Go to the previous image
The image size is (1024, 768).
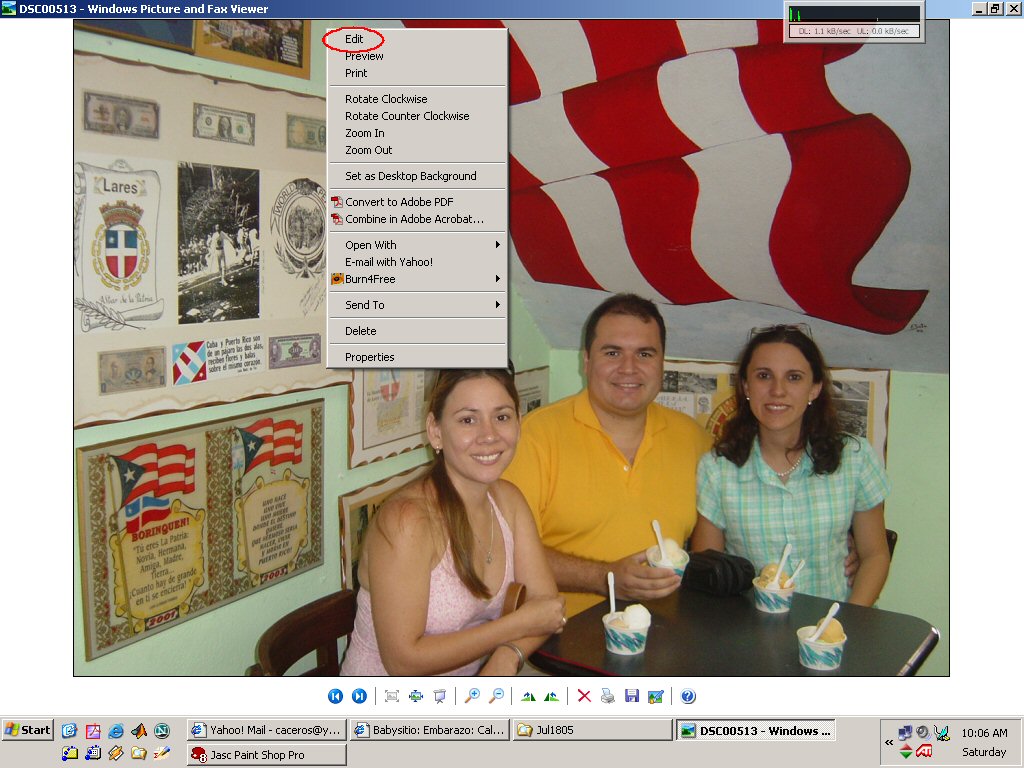(x=336, y=696)
